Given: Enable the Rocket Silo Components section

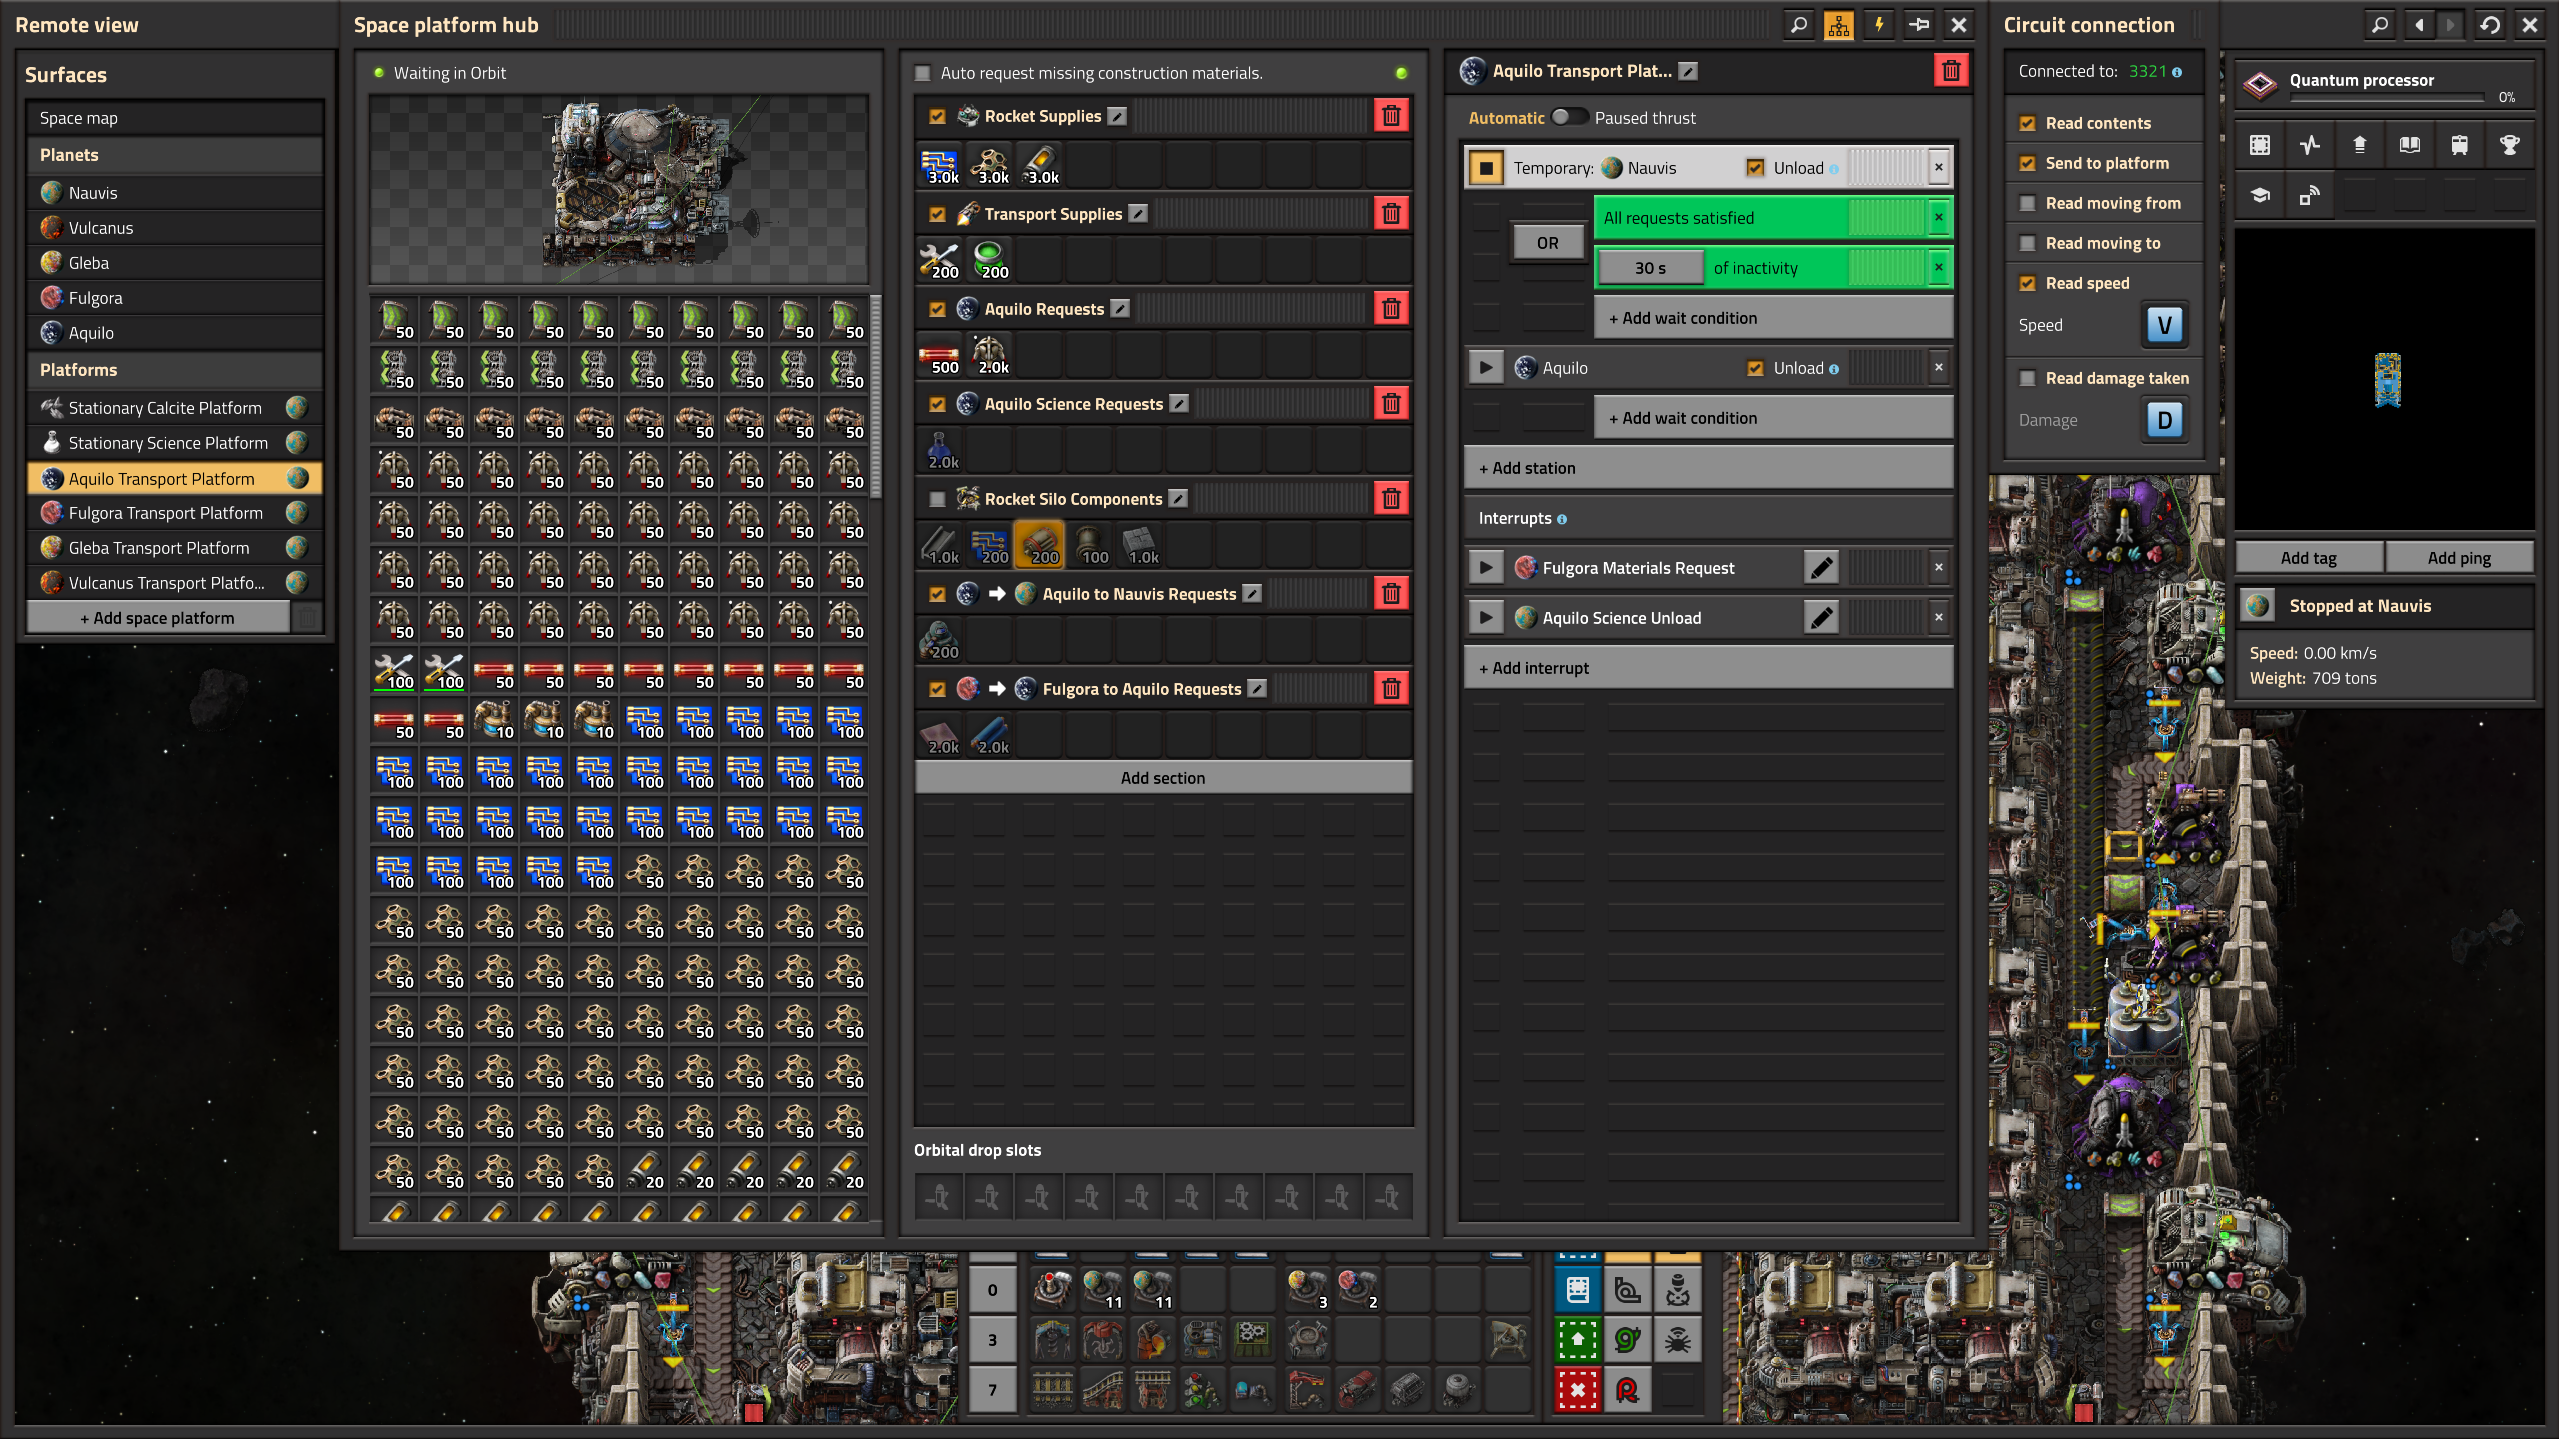Looking at the screenshot, I should click(937, 498).
